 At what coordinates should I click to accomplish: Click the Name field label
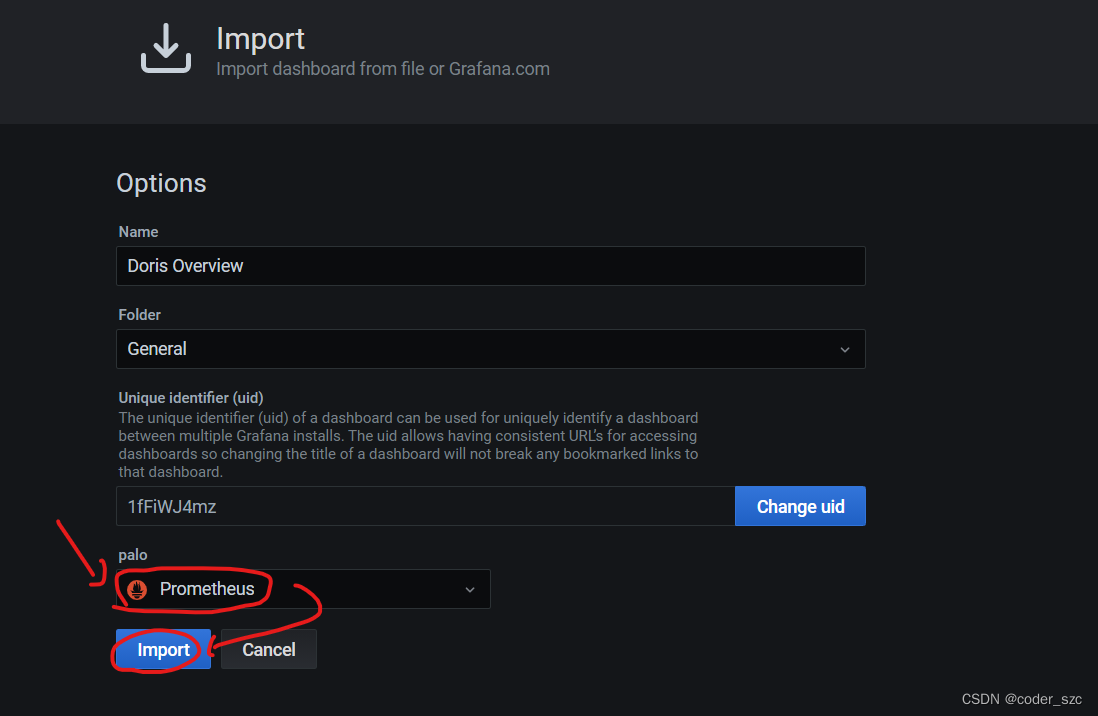[x=138, y=232]
